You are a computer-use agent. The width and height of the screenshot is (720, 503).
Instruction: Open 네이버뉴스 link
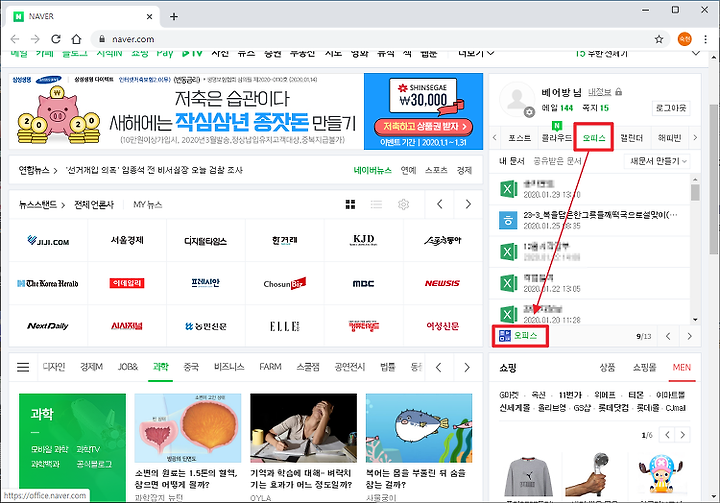372,170
